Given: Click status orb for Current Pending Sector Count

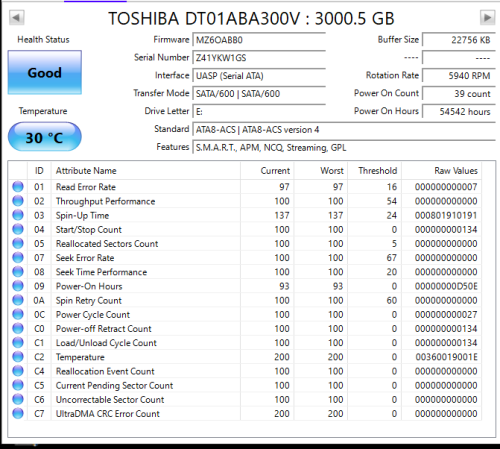Looking at the screenshot, I should click(18, 385).
